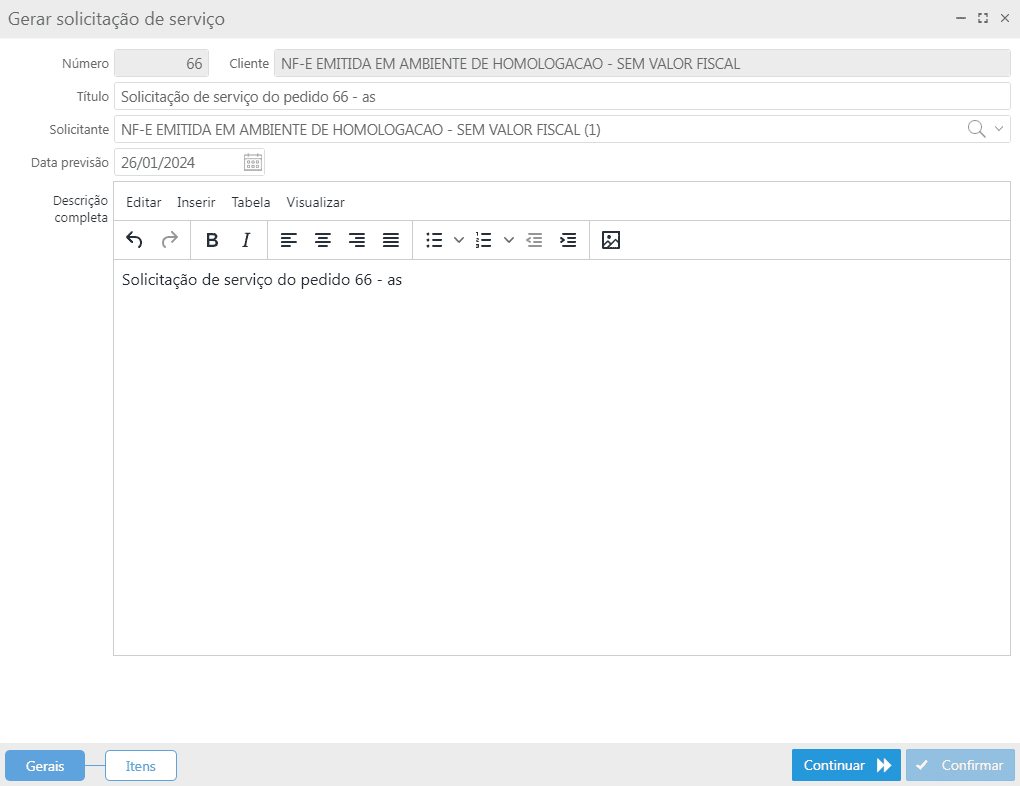This screenshot has width=1020, height=786.
Task: Expand the Solicitante dropdown arrow
Action: pos(999,129)
